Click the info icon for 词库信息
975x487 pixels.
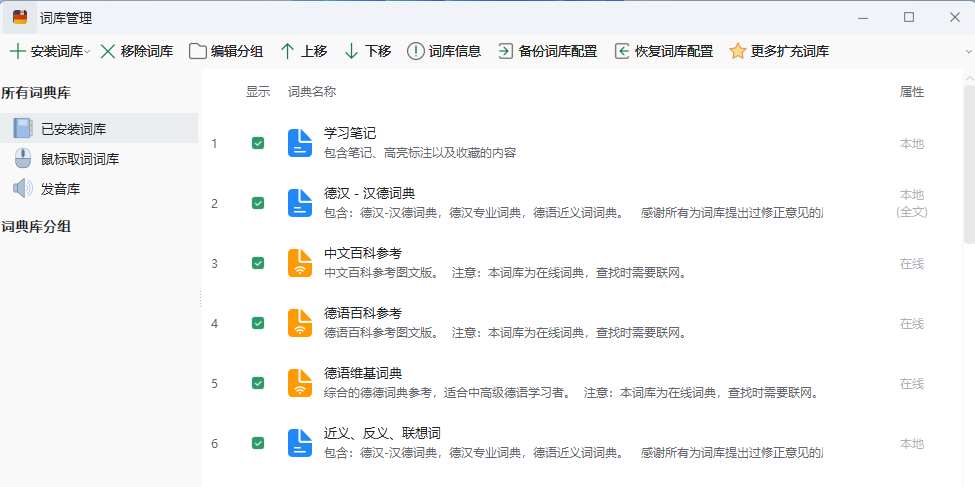415,51
